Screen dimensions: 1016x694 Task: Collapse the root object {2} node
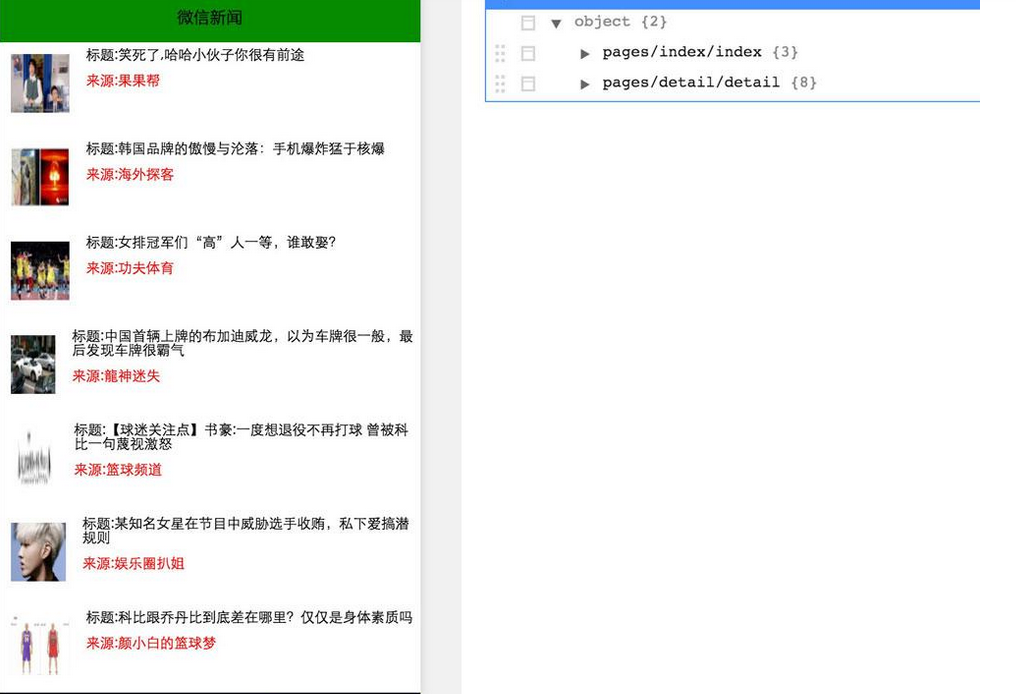[x=556, y=23]
